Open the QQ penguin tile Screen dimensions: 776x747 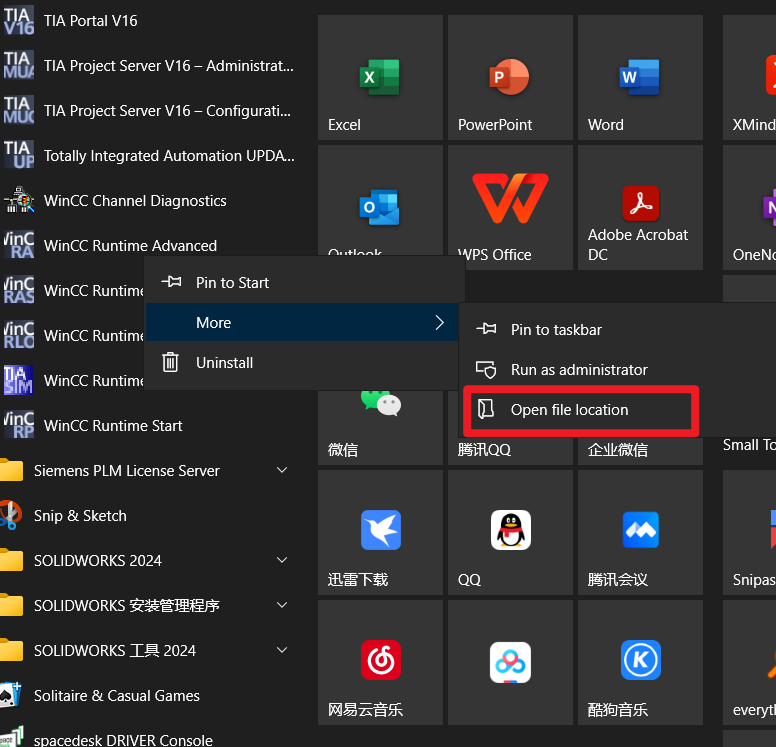click(510, 533)
